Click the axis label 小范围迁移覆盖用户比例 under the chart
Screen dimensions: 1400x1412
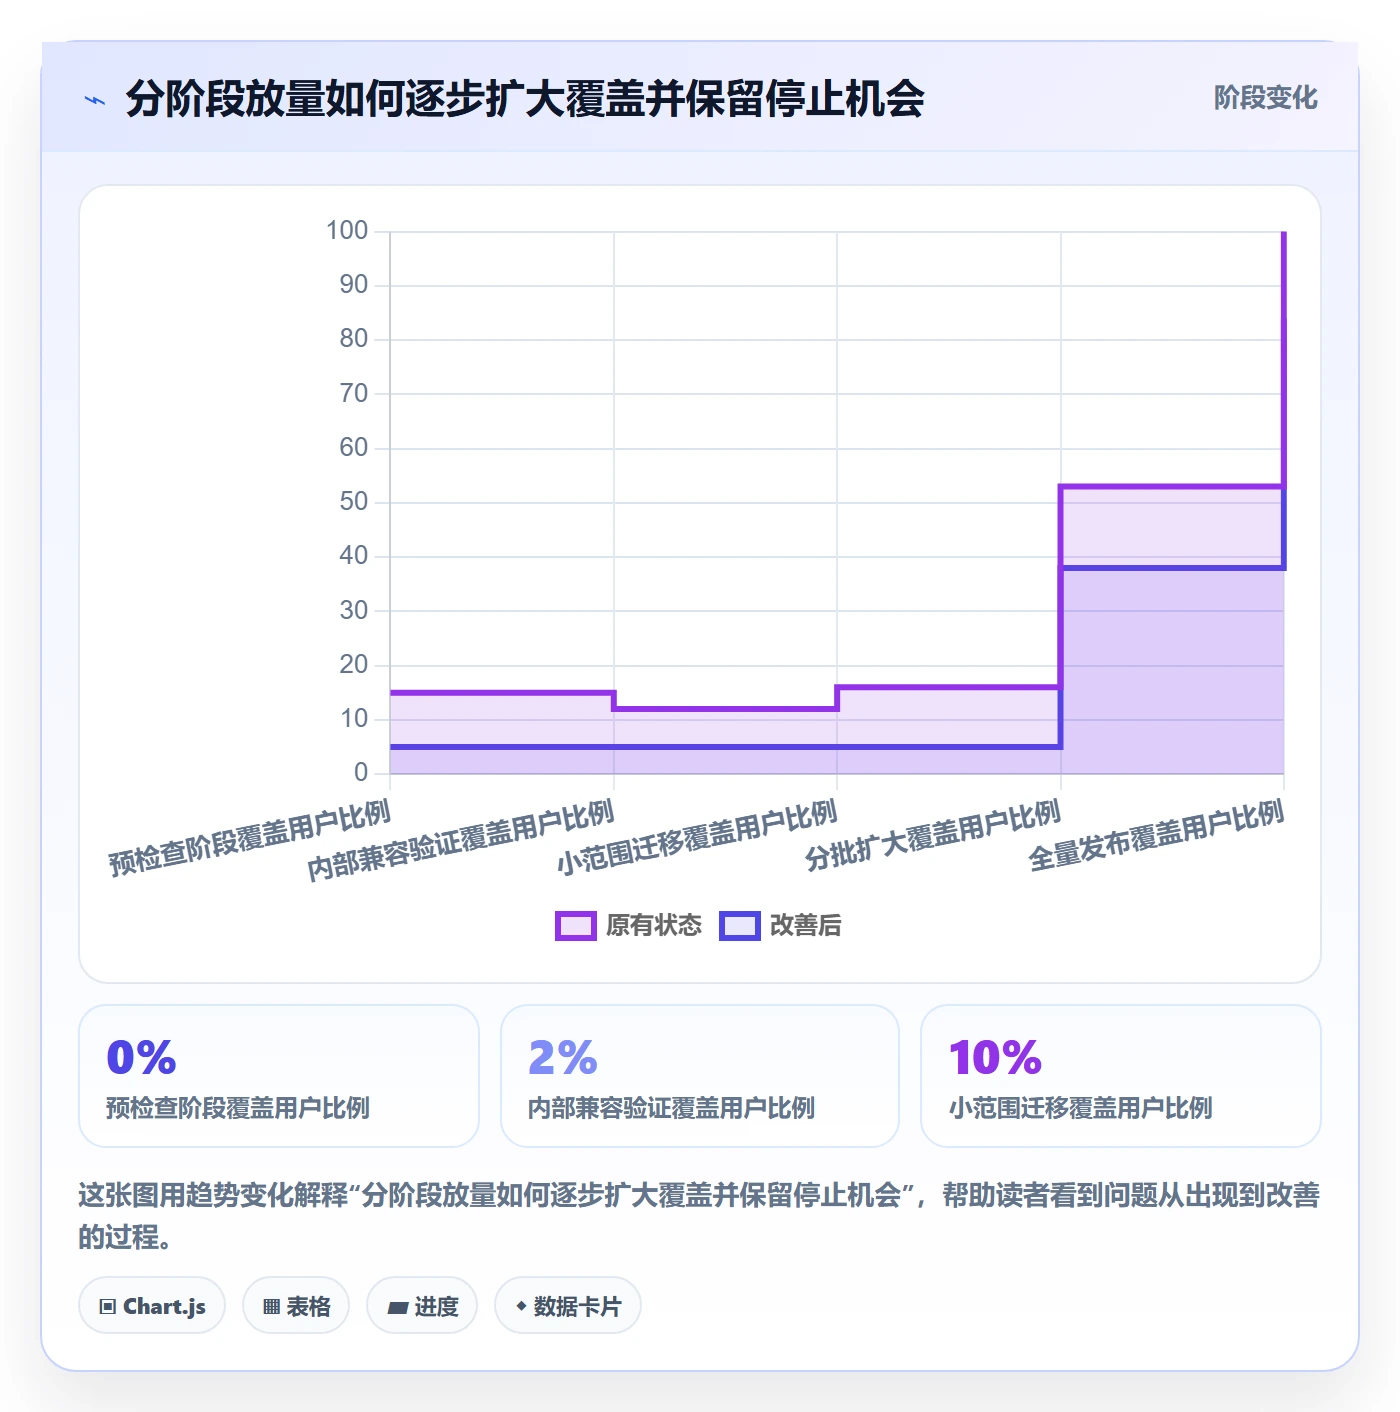tap(697, 839)
